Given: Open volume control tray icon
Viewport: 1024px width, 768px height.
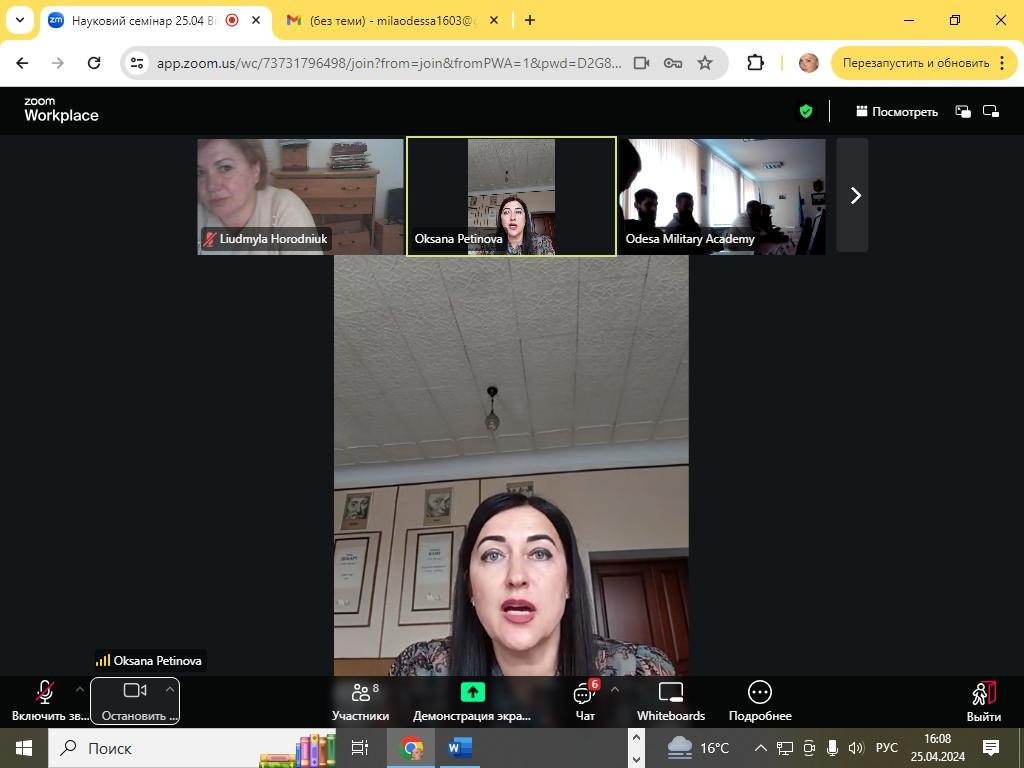Looking at the screenshot, I should pos(856,748).
